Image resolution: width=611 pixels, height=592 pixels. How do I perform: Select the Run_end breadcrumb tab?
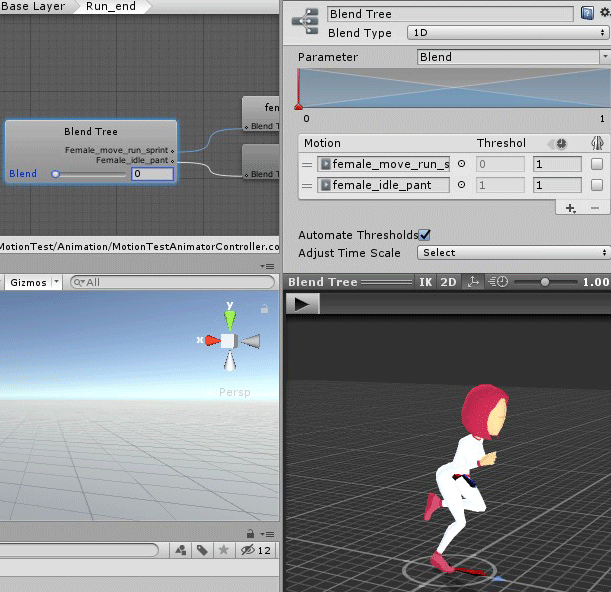[110, 7]
